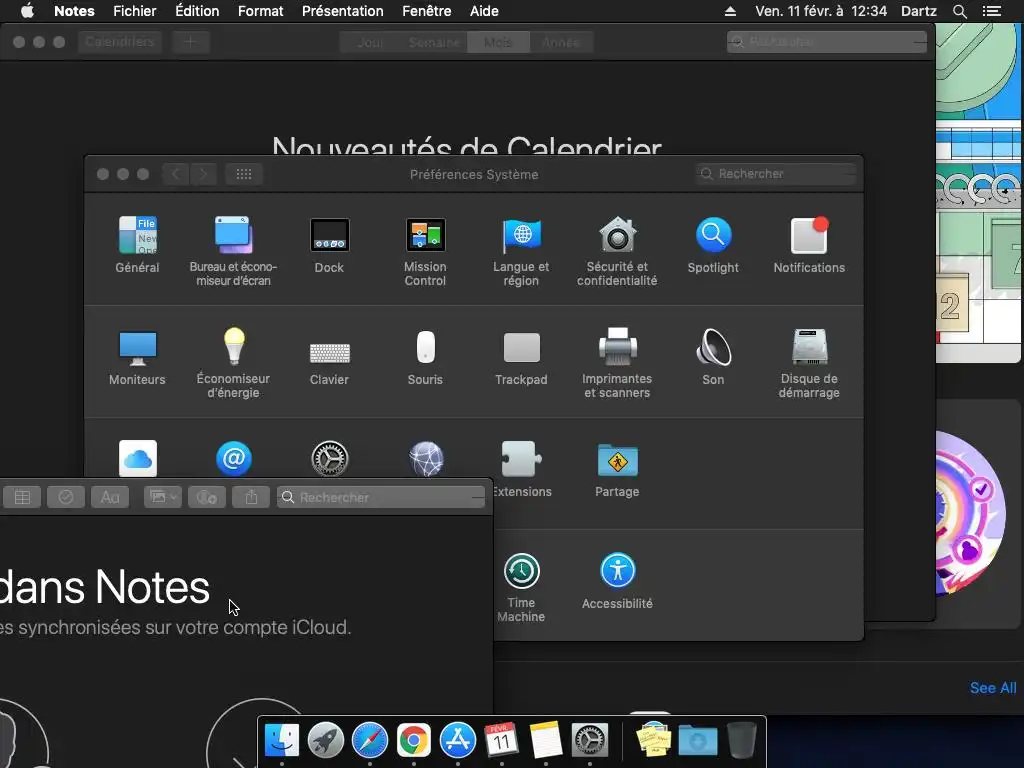Open the Network globe preference icon
The height and width of the screenshot is (768, 1024).
pyautogui.click(x=426, y=458)
